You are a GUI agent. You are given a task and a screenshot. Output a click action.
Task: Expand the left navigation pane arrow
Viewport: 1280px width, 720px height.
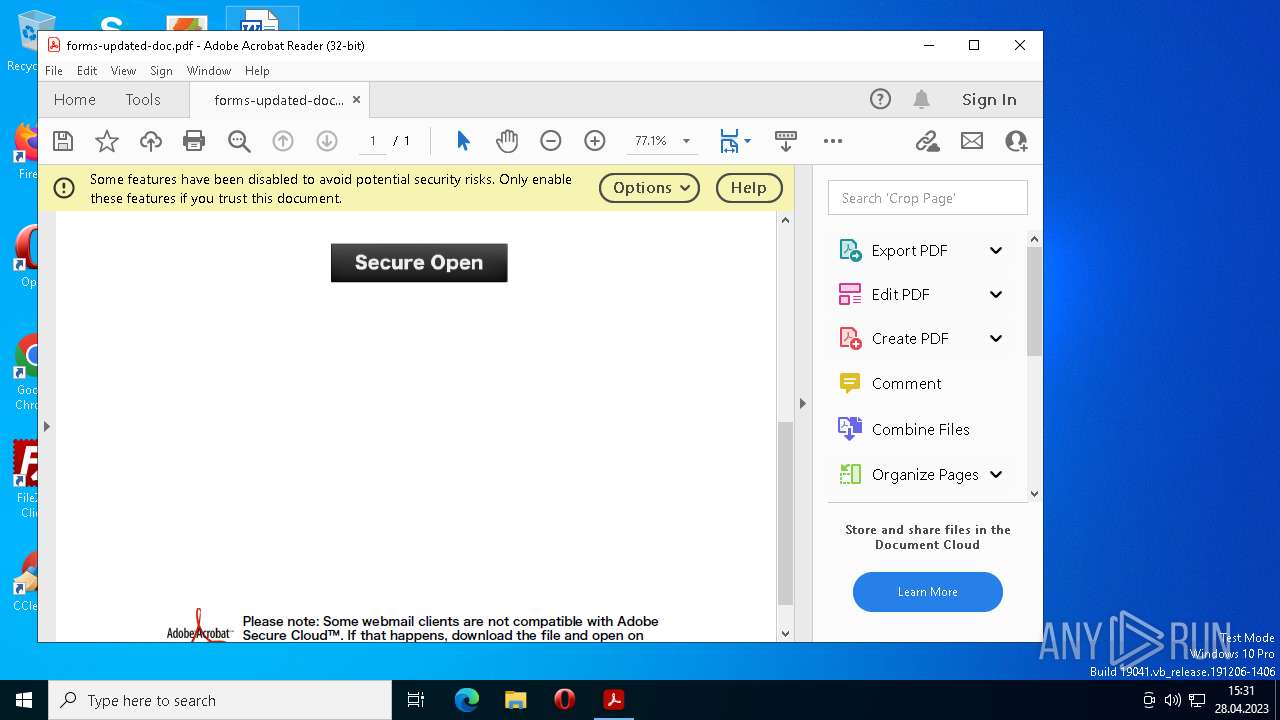click(46, 427)
